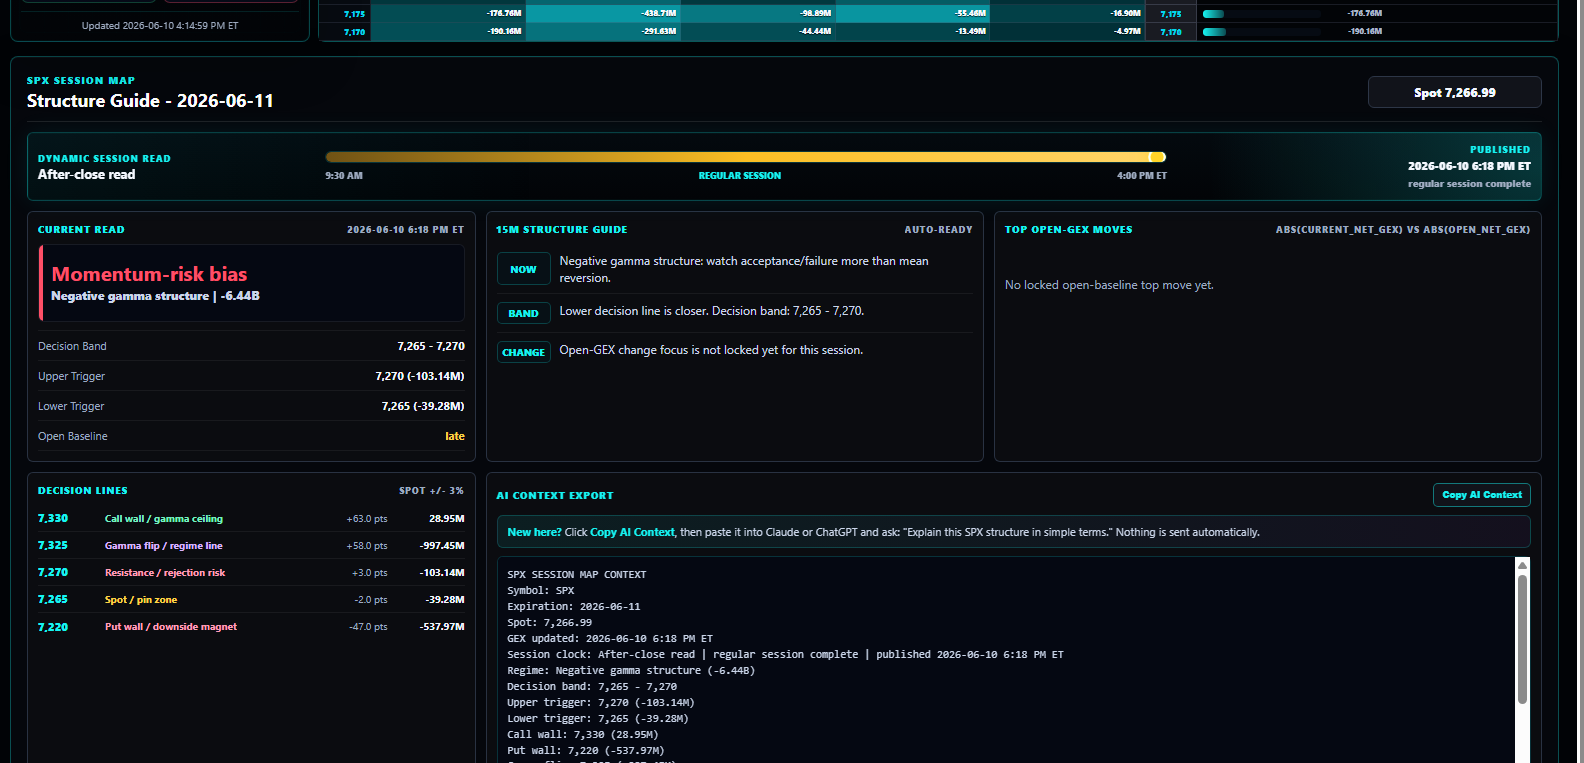1584x763 pixels.
Task: Click the '4:00 PM ET' timeline end label
Action: click(1142, 176)
